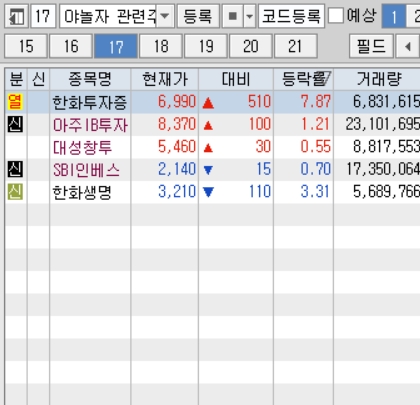Click the volume 17,350,064
This screenshot has height=405, width=420.
click(x=383, y=169)
